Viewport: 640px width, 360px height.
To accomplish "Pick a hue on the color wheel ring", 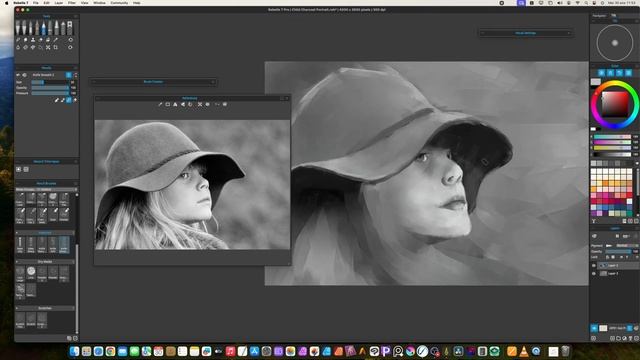I will [x=615, y=84].
